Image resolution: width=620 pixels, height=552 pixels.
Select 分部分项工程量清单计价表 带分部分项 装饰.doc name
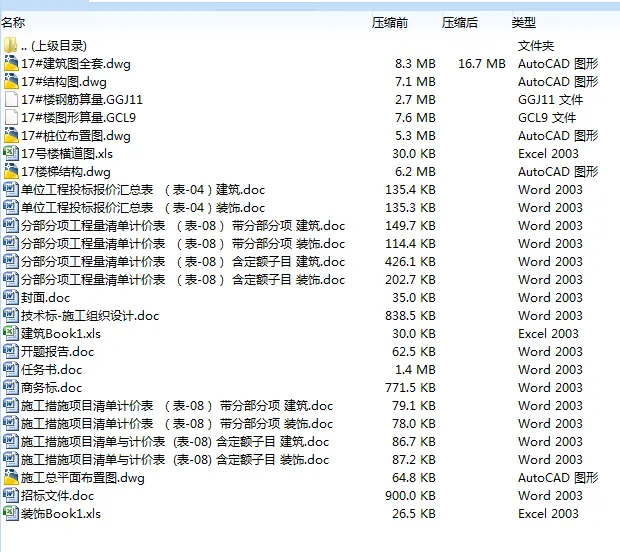tap(183, 244)
